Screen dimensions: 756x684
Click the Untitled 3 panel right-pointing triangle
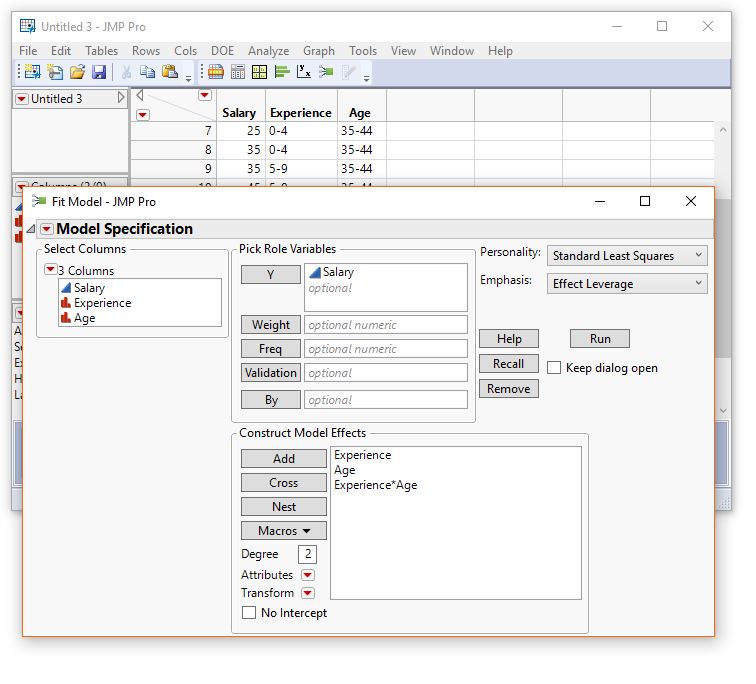point(121,98)
